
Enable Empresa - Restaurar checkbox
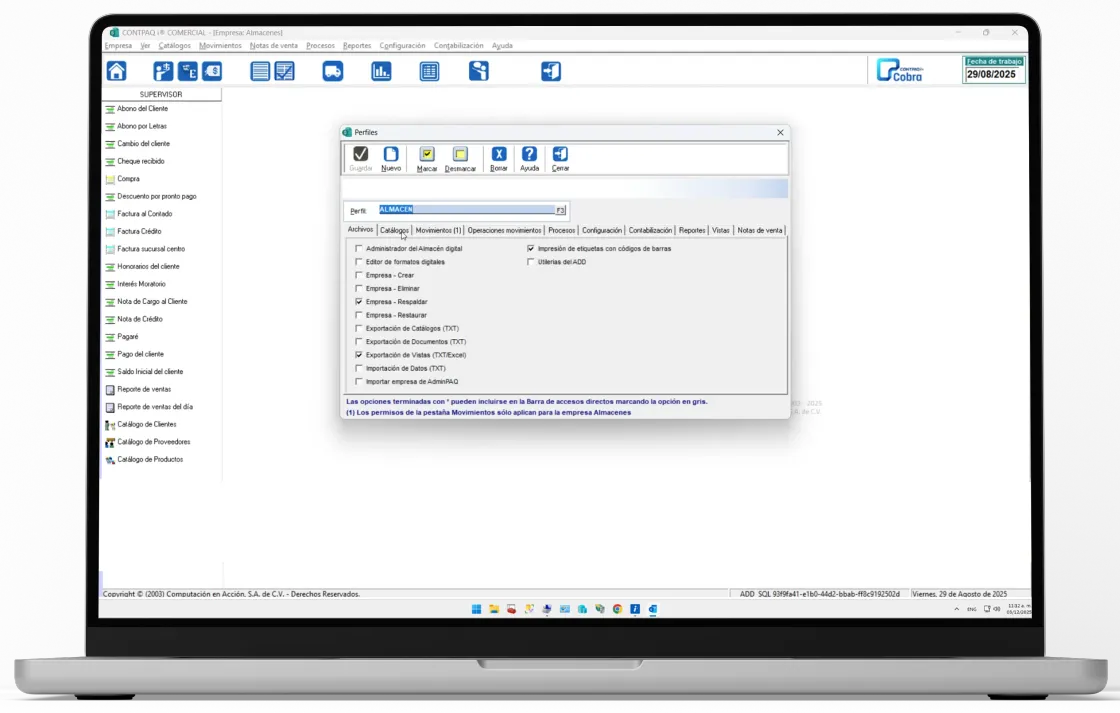359,315
